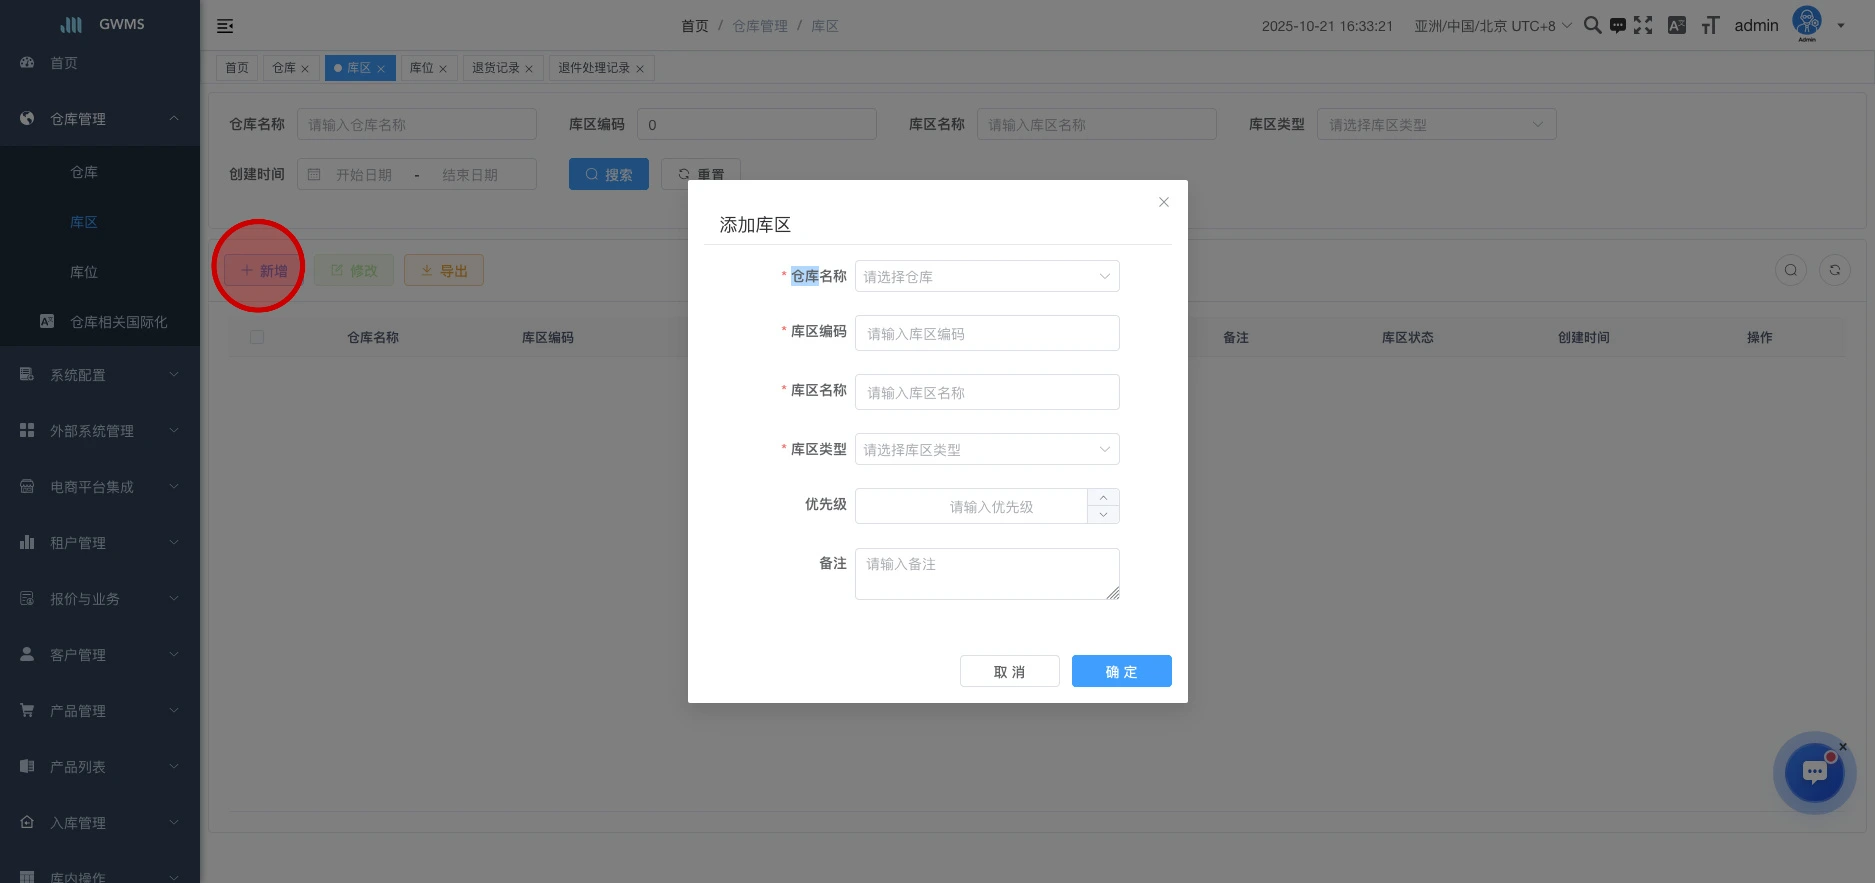
Task: Switch to the 退货记录 tab
Action: point(496,68)
